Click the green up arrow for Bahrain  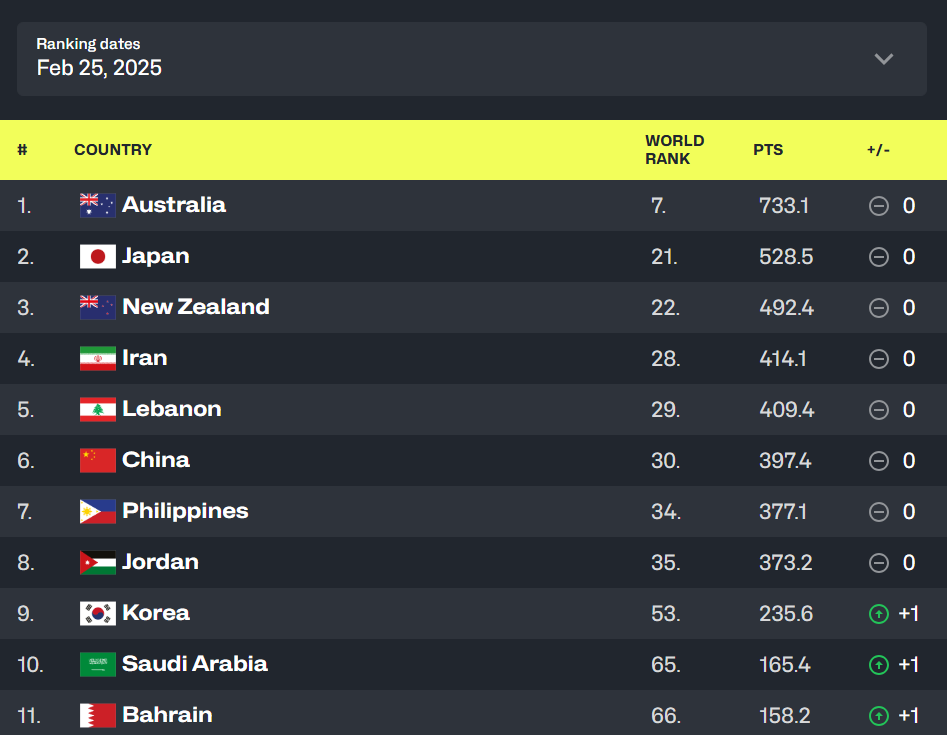[x=879, y=716]
